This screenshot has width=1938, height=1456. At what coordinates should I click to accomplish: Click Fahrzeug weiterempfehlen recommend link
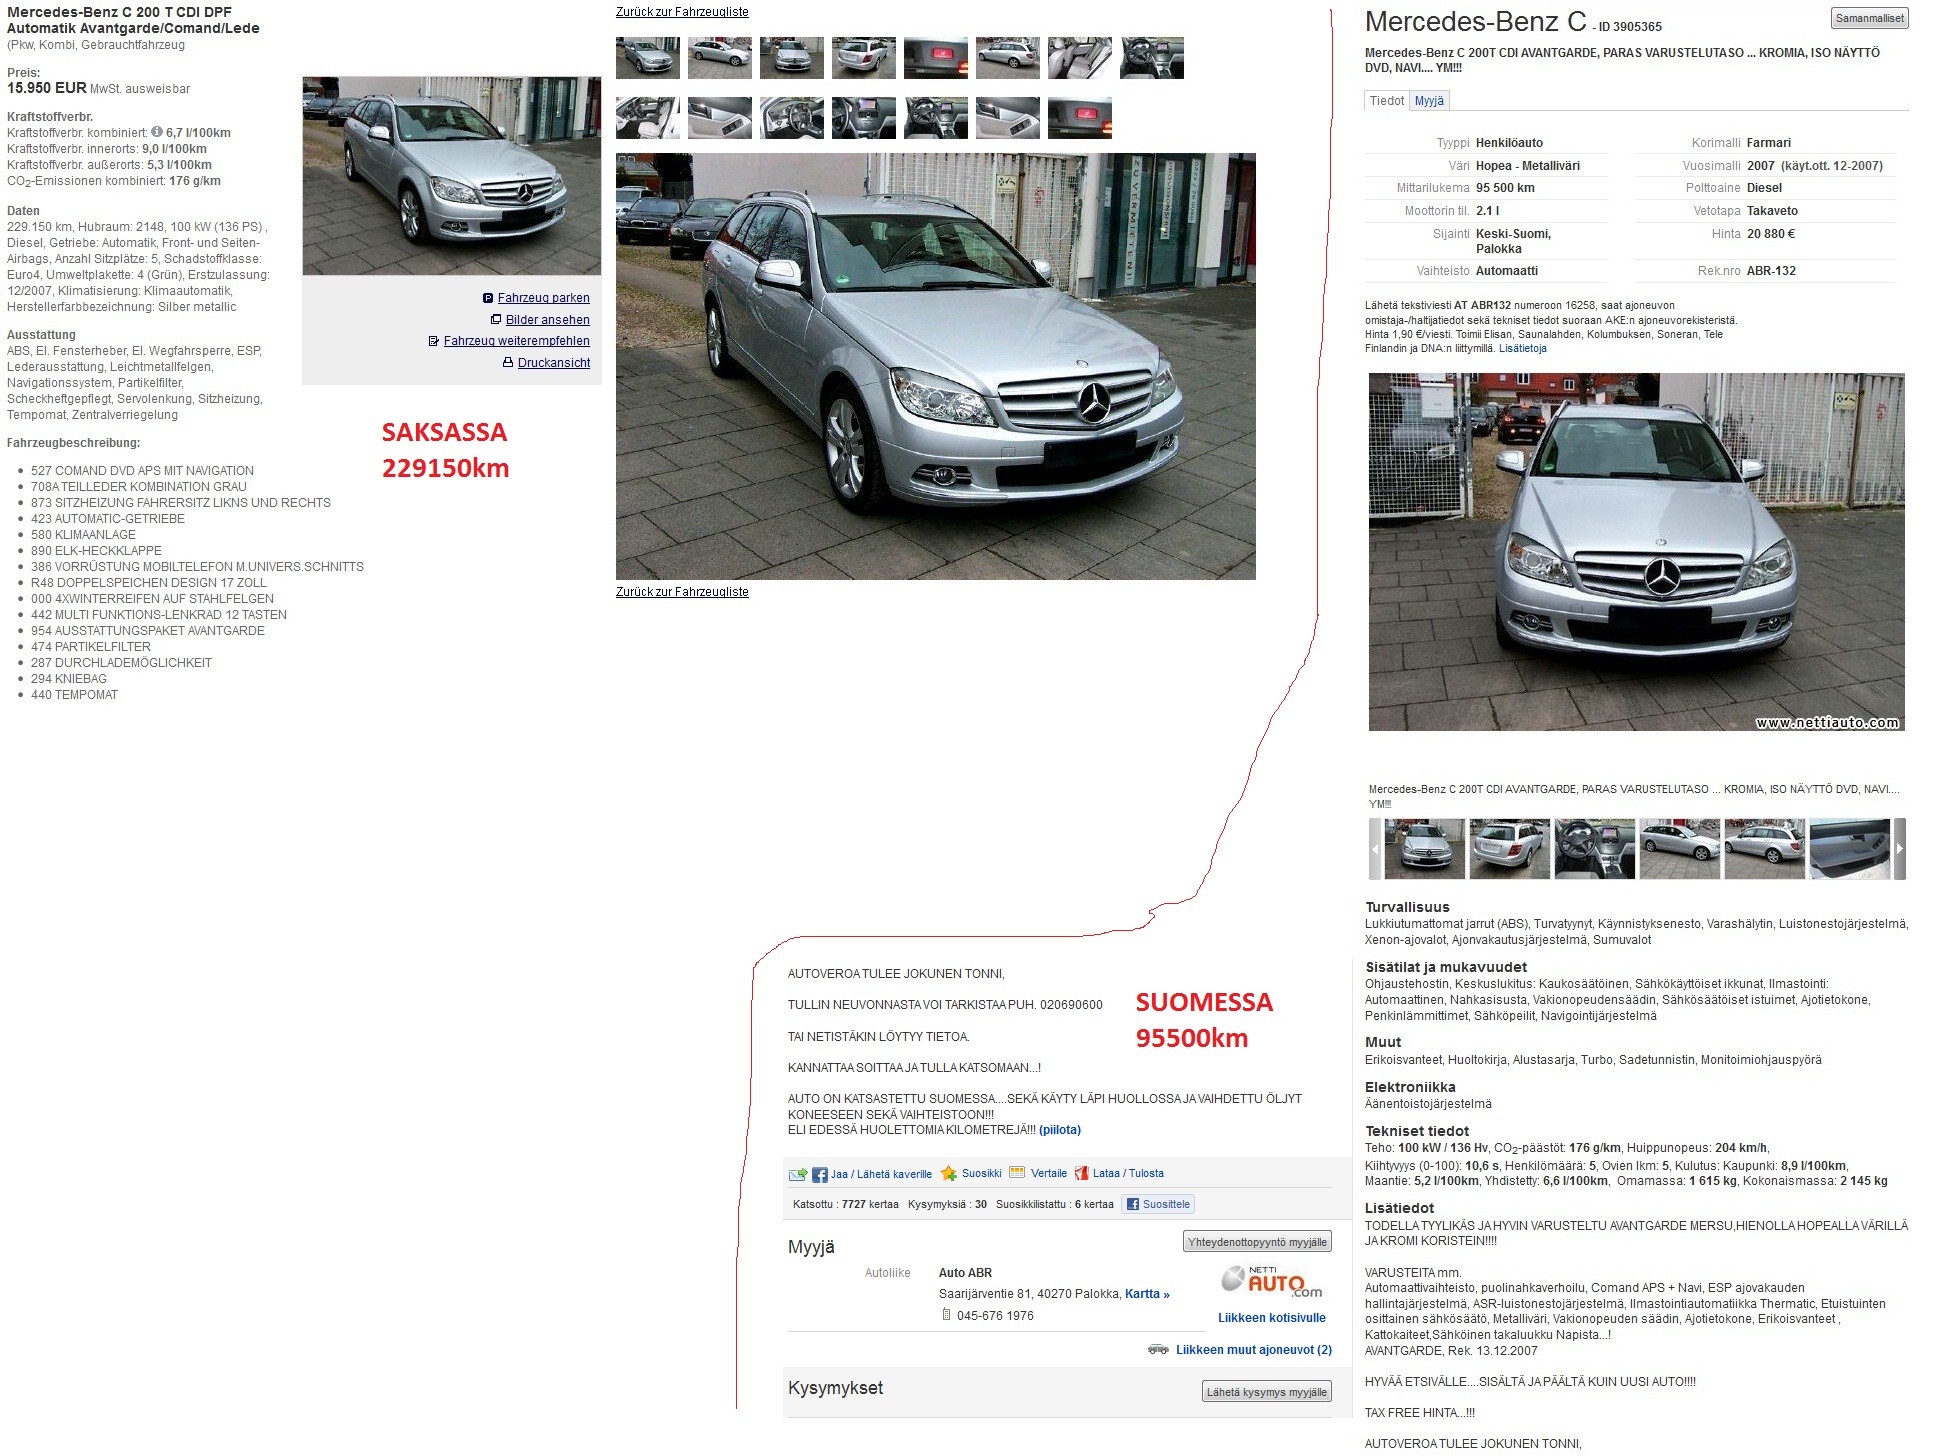click(x=516, y=341)
